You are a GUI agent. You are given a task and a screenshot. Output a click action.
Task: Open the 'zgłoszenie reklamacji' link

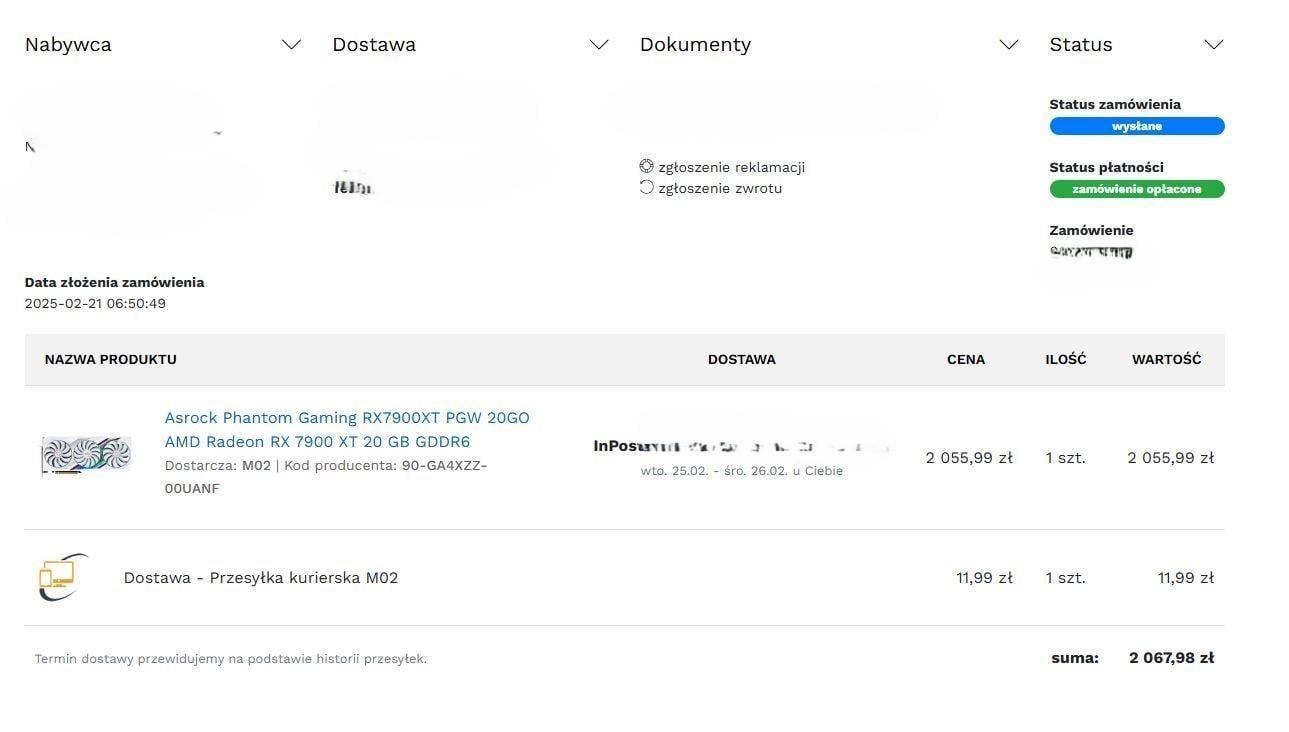(x=731, y=167)
